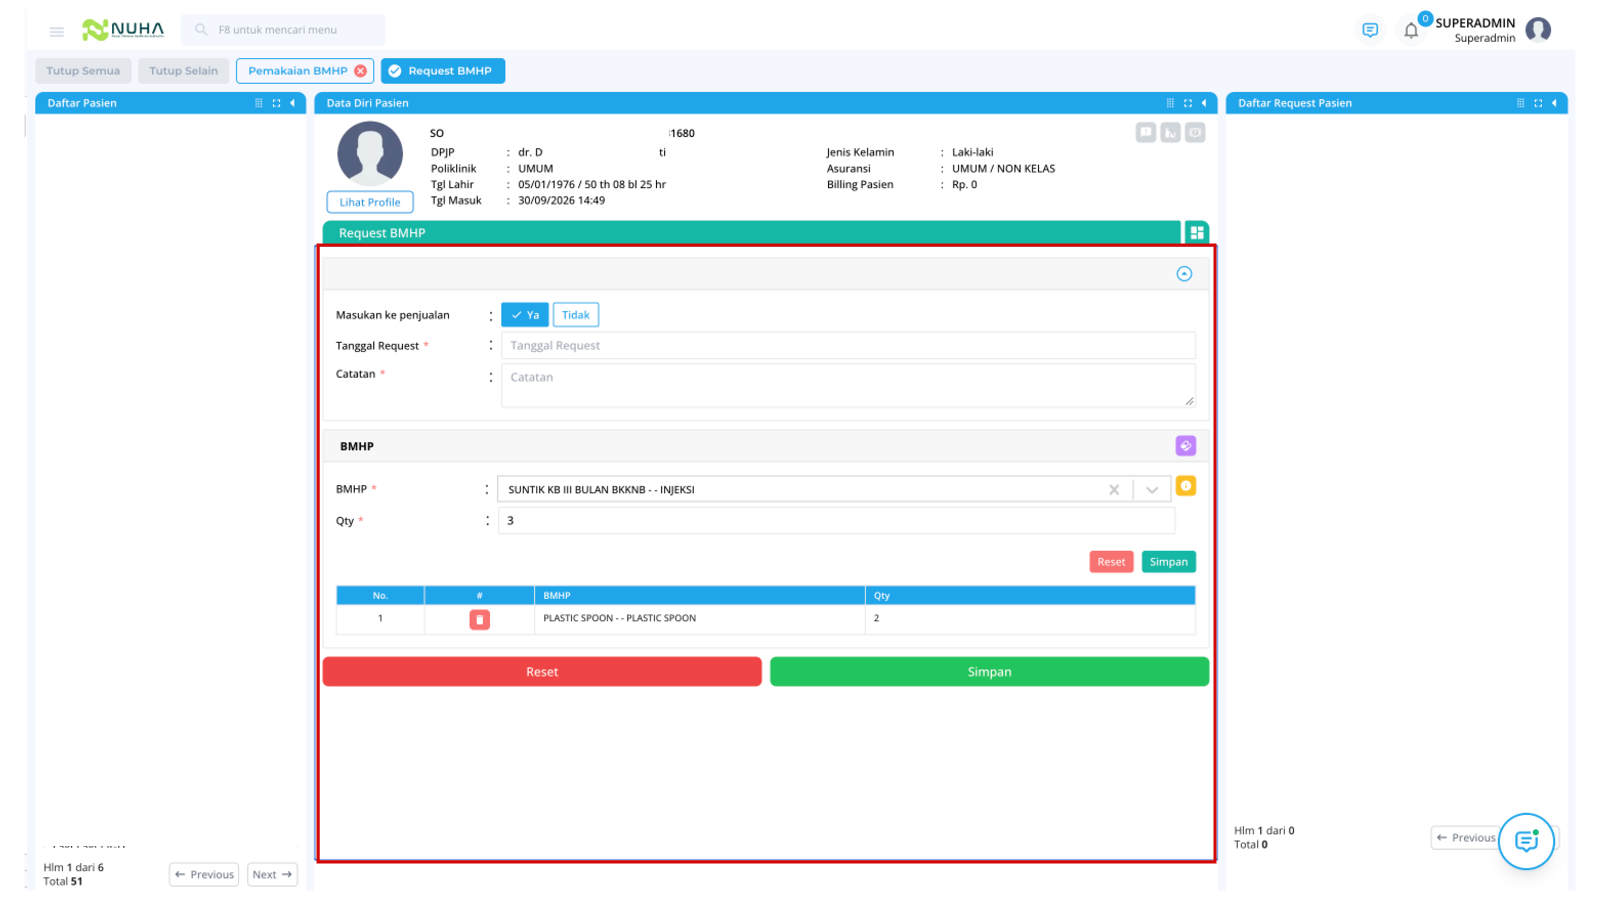Open the floating chat bubble
The image size is (1600, 900).
coord(1526,841)
